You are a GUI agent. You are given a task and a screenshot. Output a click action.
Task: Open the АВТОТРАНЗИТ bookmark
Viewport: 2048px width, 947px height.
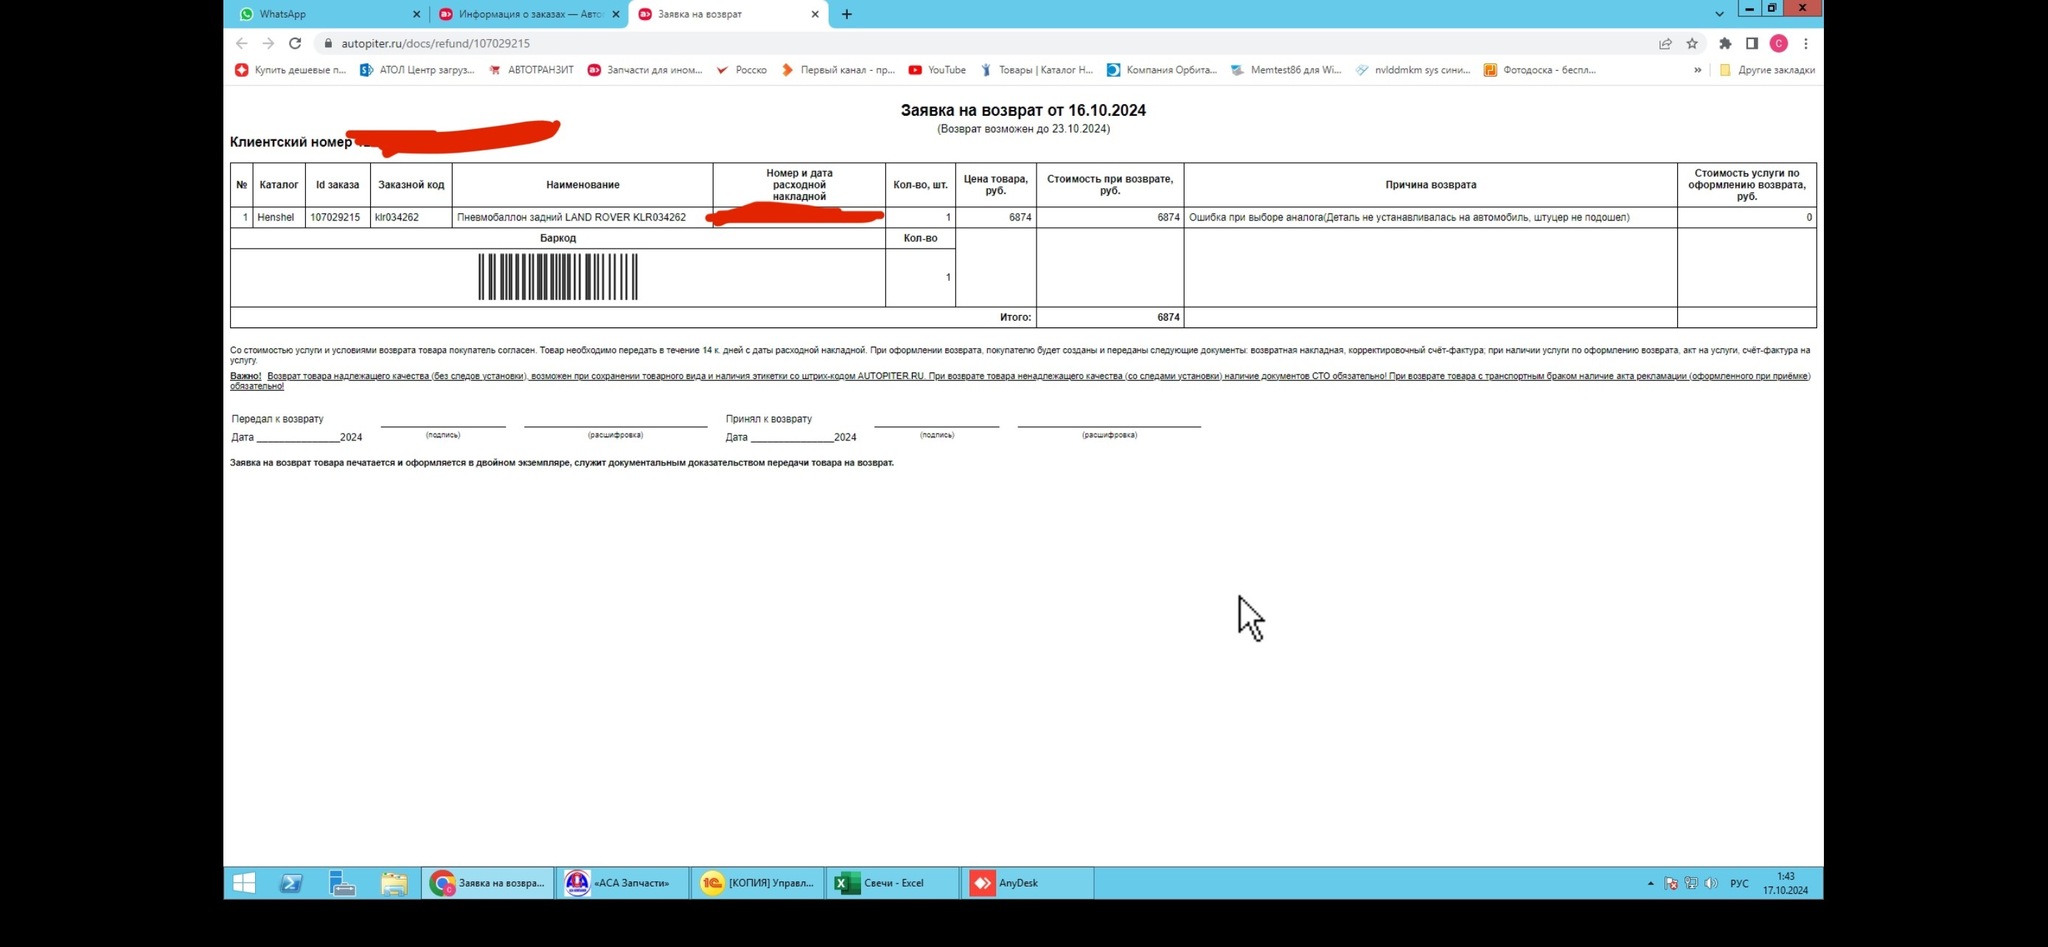(531, 70)
